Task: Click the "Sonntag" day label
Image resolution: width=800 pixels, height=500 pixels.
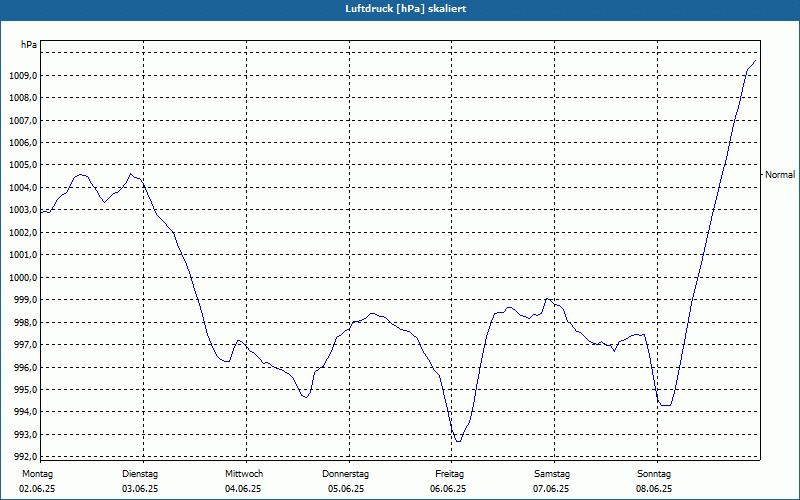Action: pyautogui.click(x=654, y=474)
